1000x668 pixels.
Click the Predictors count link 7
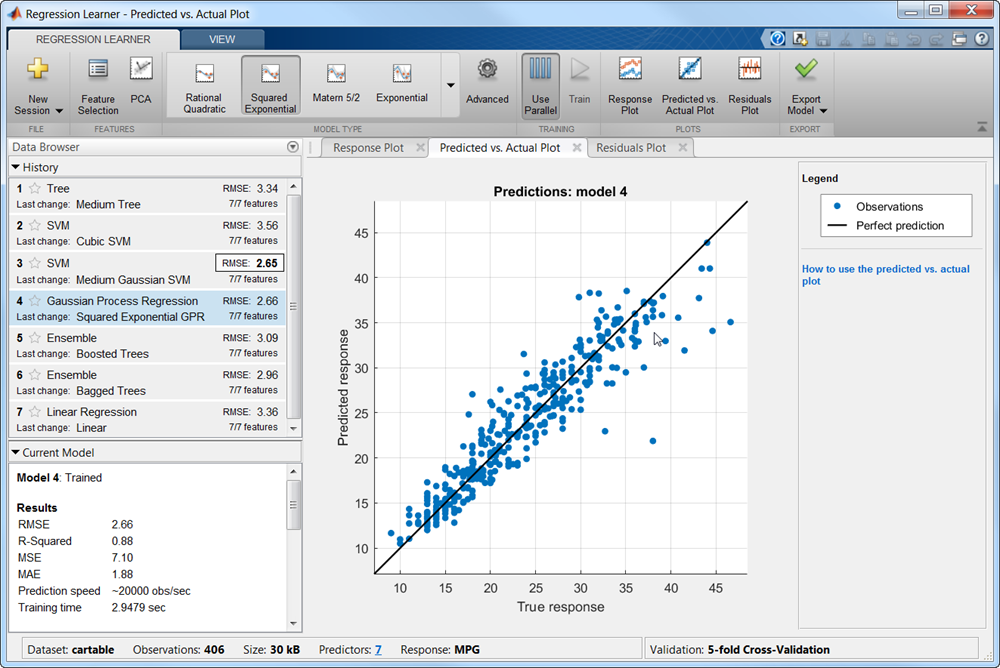[x=378, y=650]
